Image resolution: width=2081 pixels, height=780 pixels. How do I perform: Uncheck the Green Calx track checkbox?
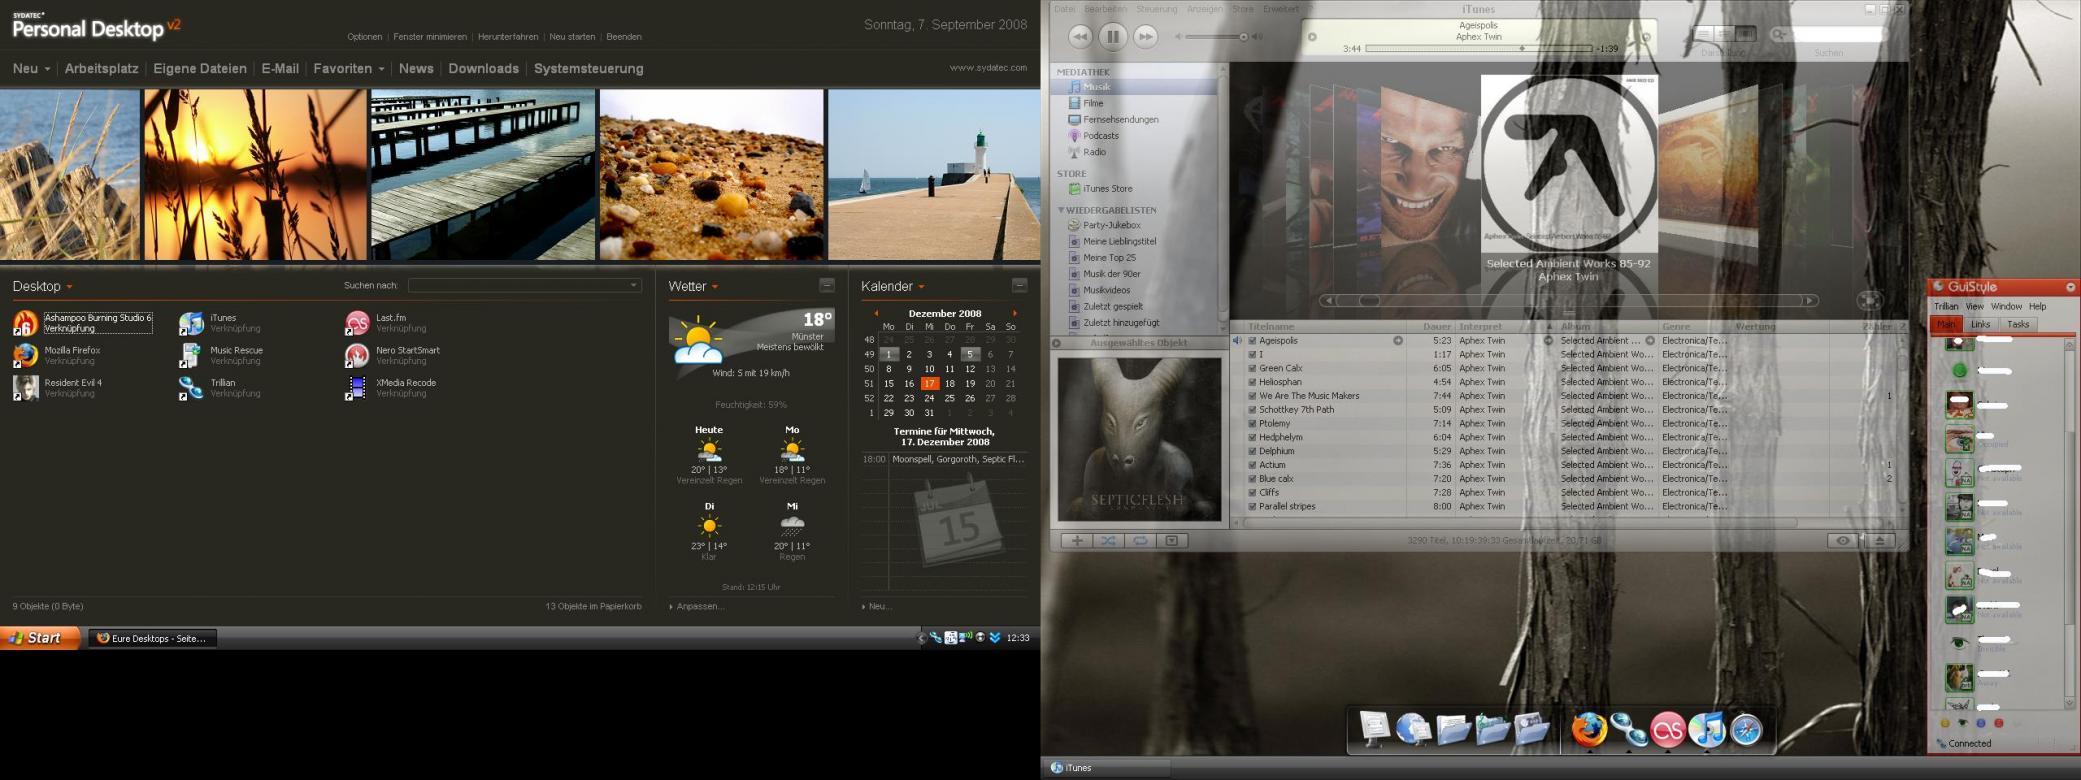click(x=1252, y=368)
